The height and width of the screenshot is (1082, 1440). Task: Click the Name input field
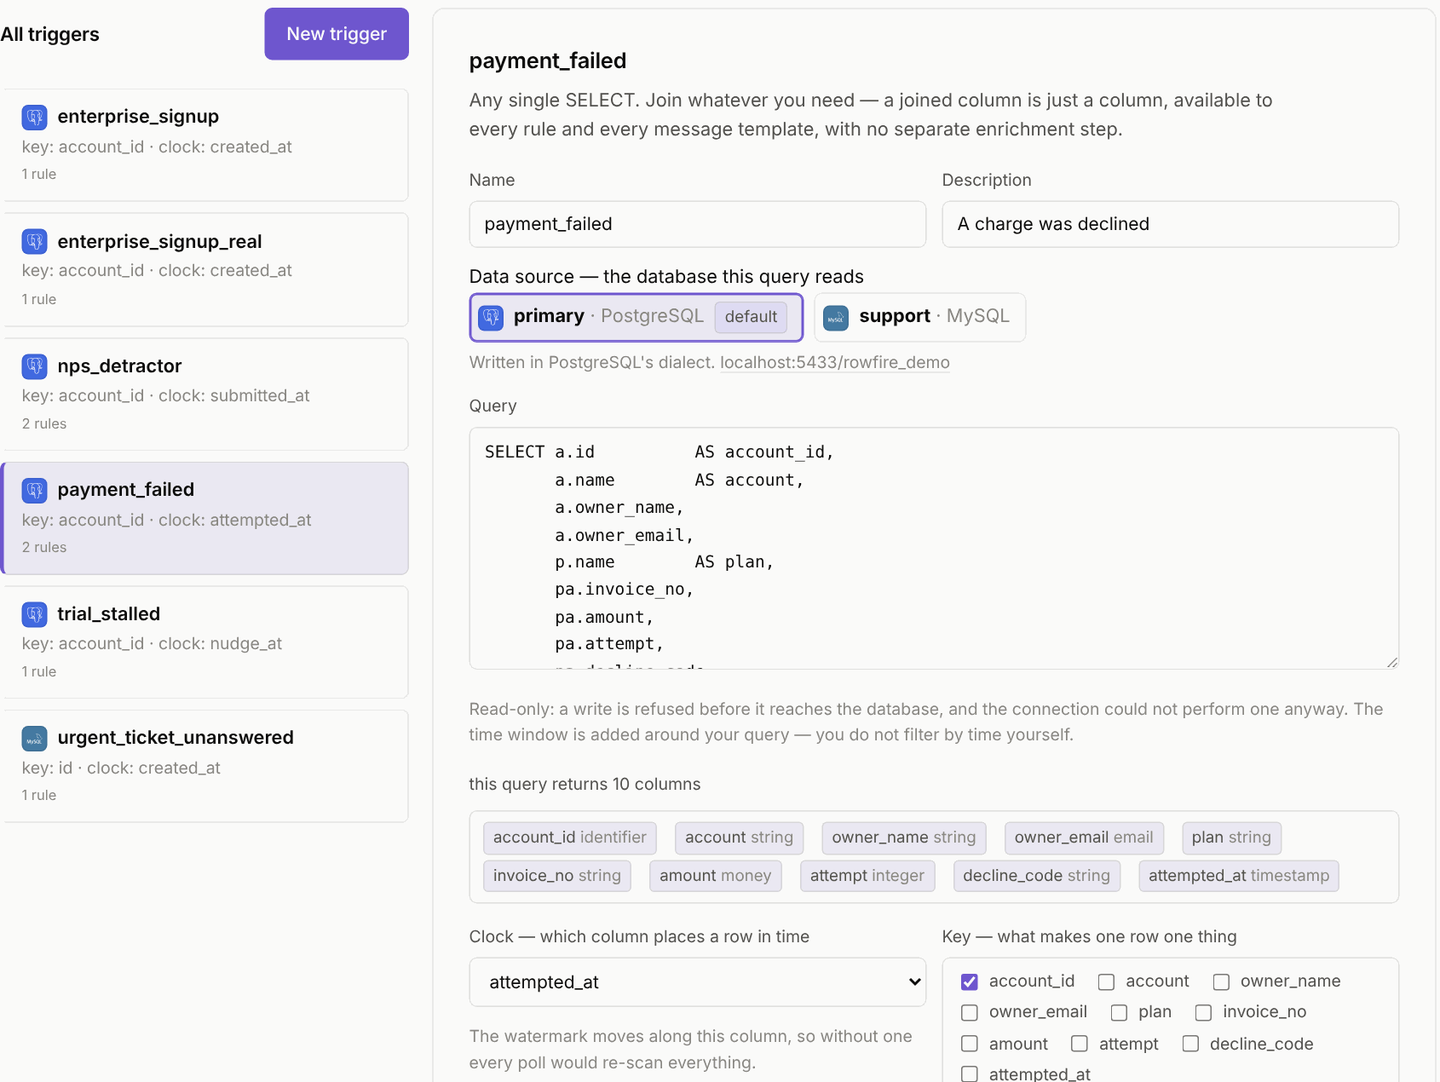(697, 224)
